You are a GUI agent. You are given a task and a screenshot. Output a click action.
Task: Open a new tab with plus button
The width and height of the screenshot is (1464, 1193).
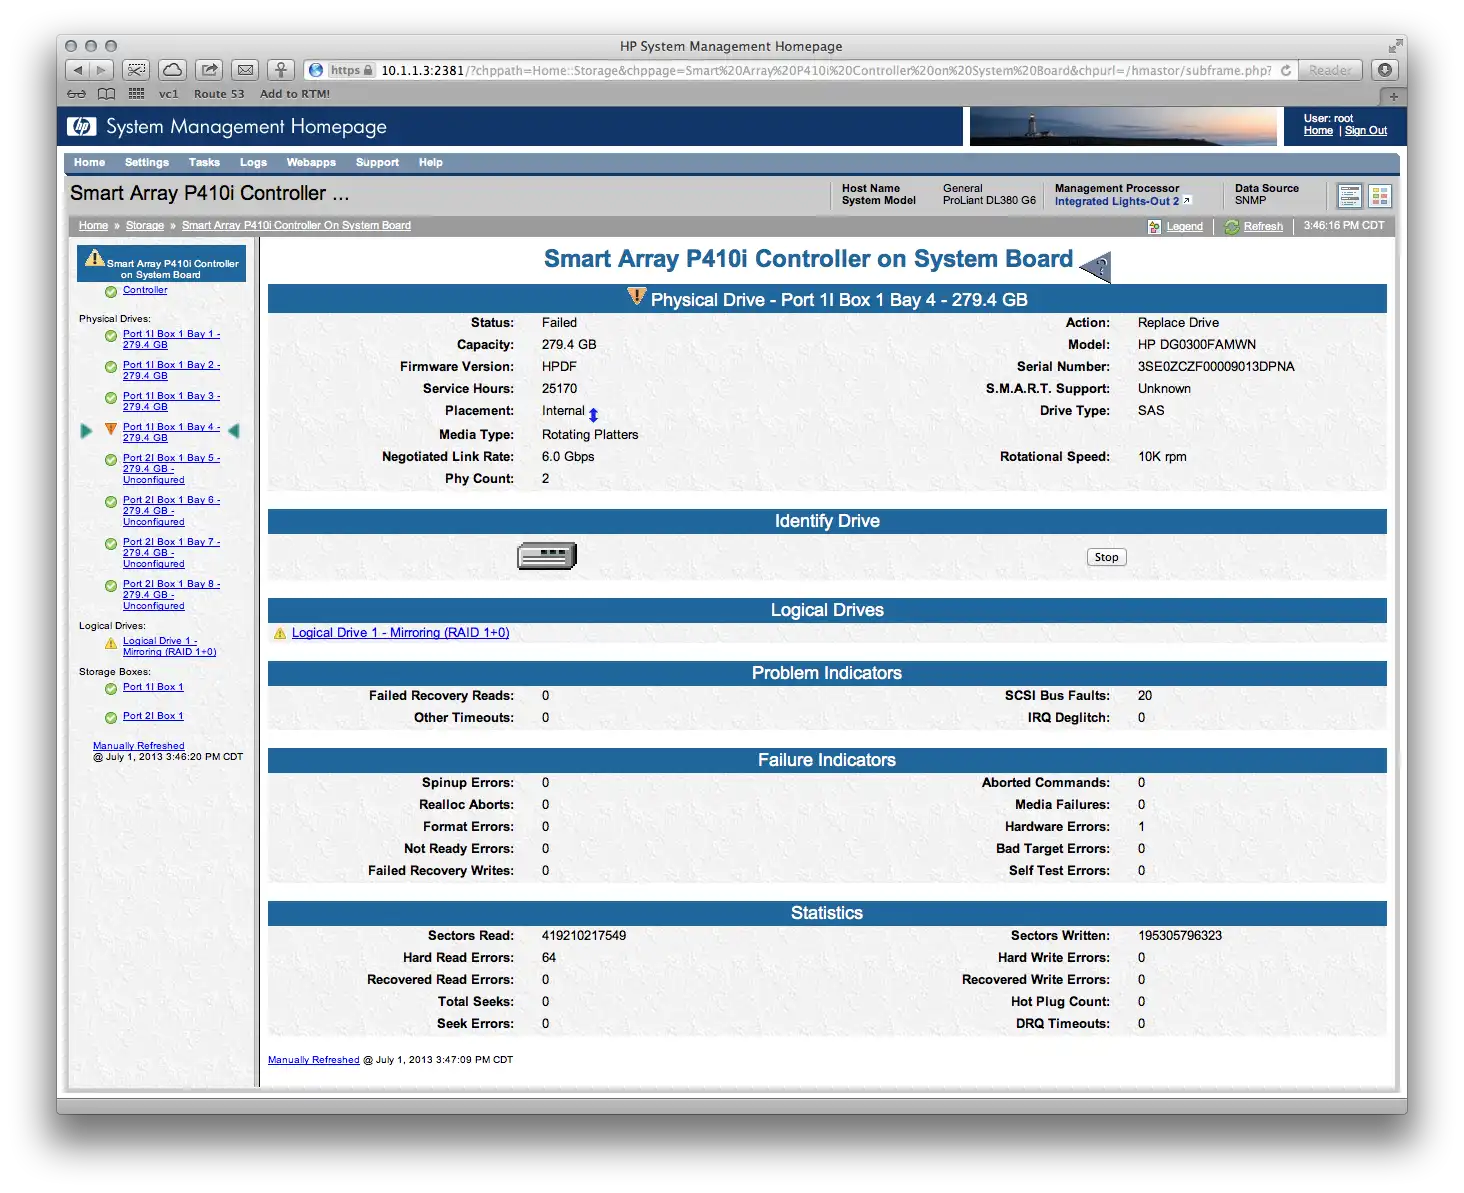1393,96
